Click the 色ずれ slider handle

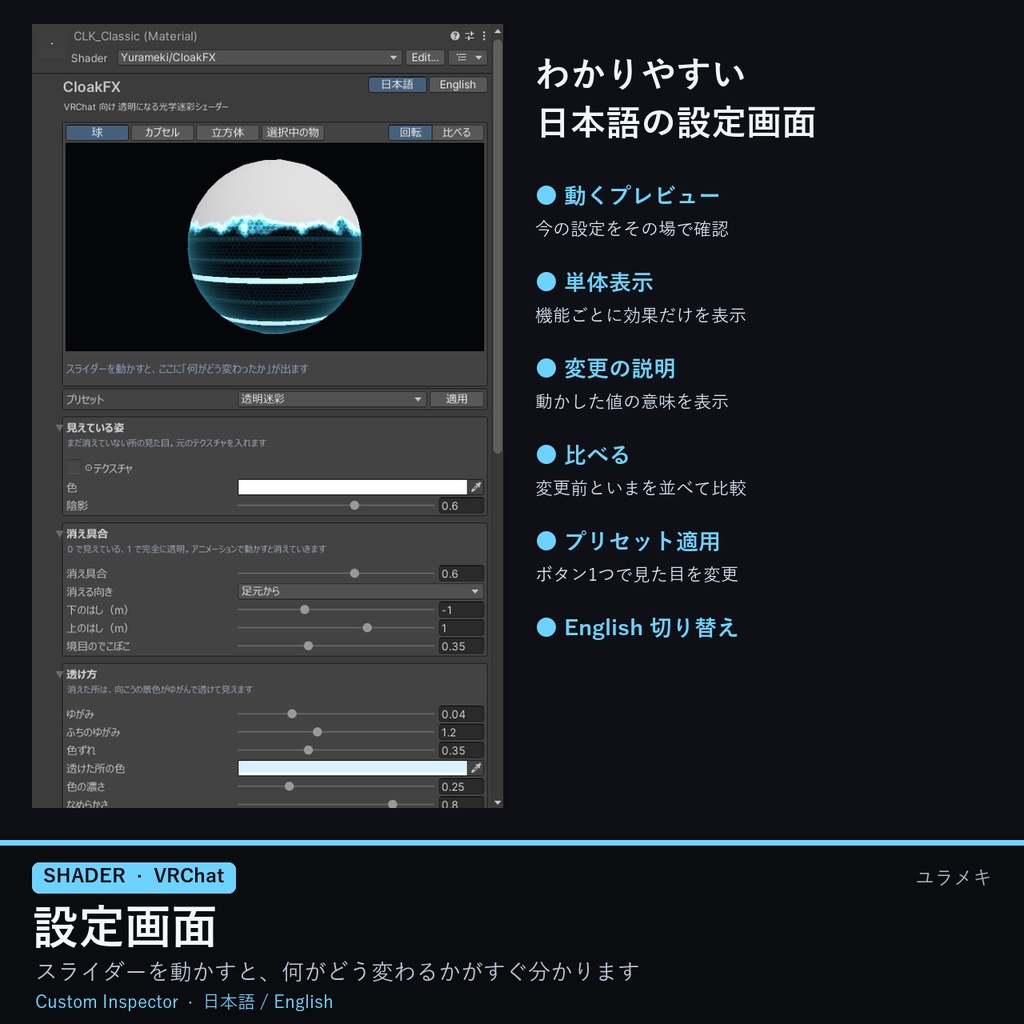(x=308, y=750)
